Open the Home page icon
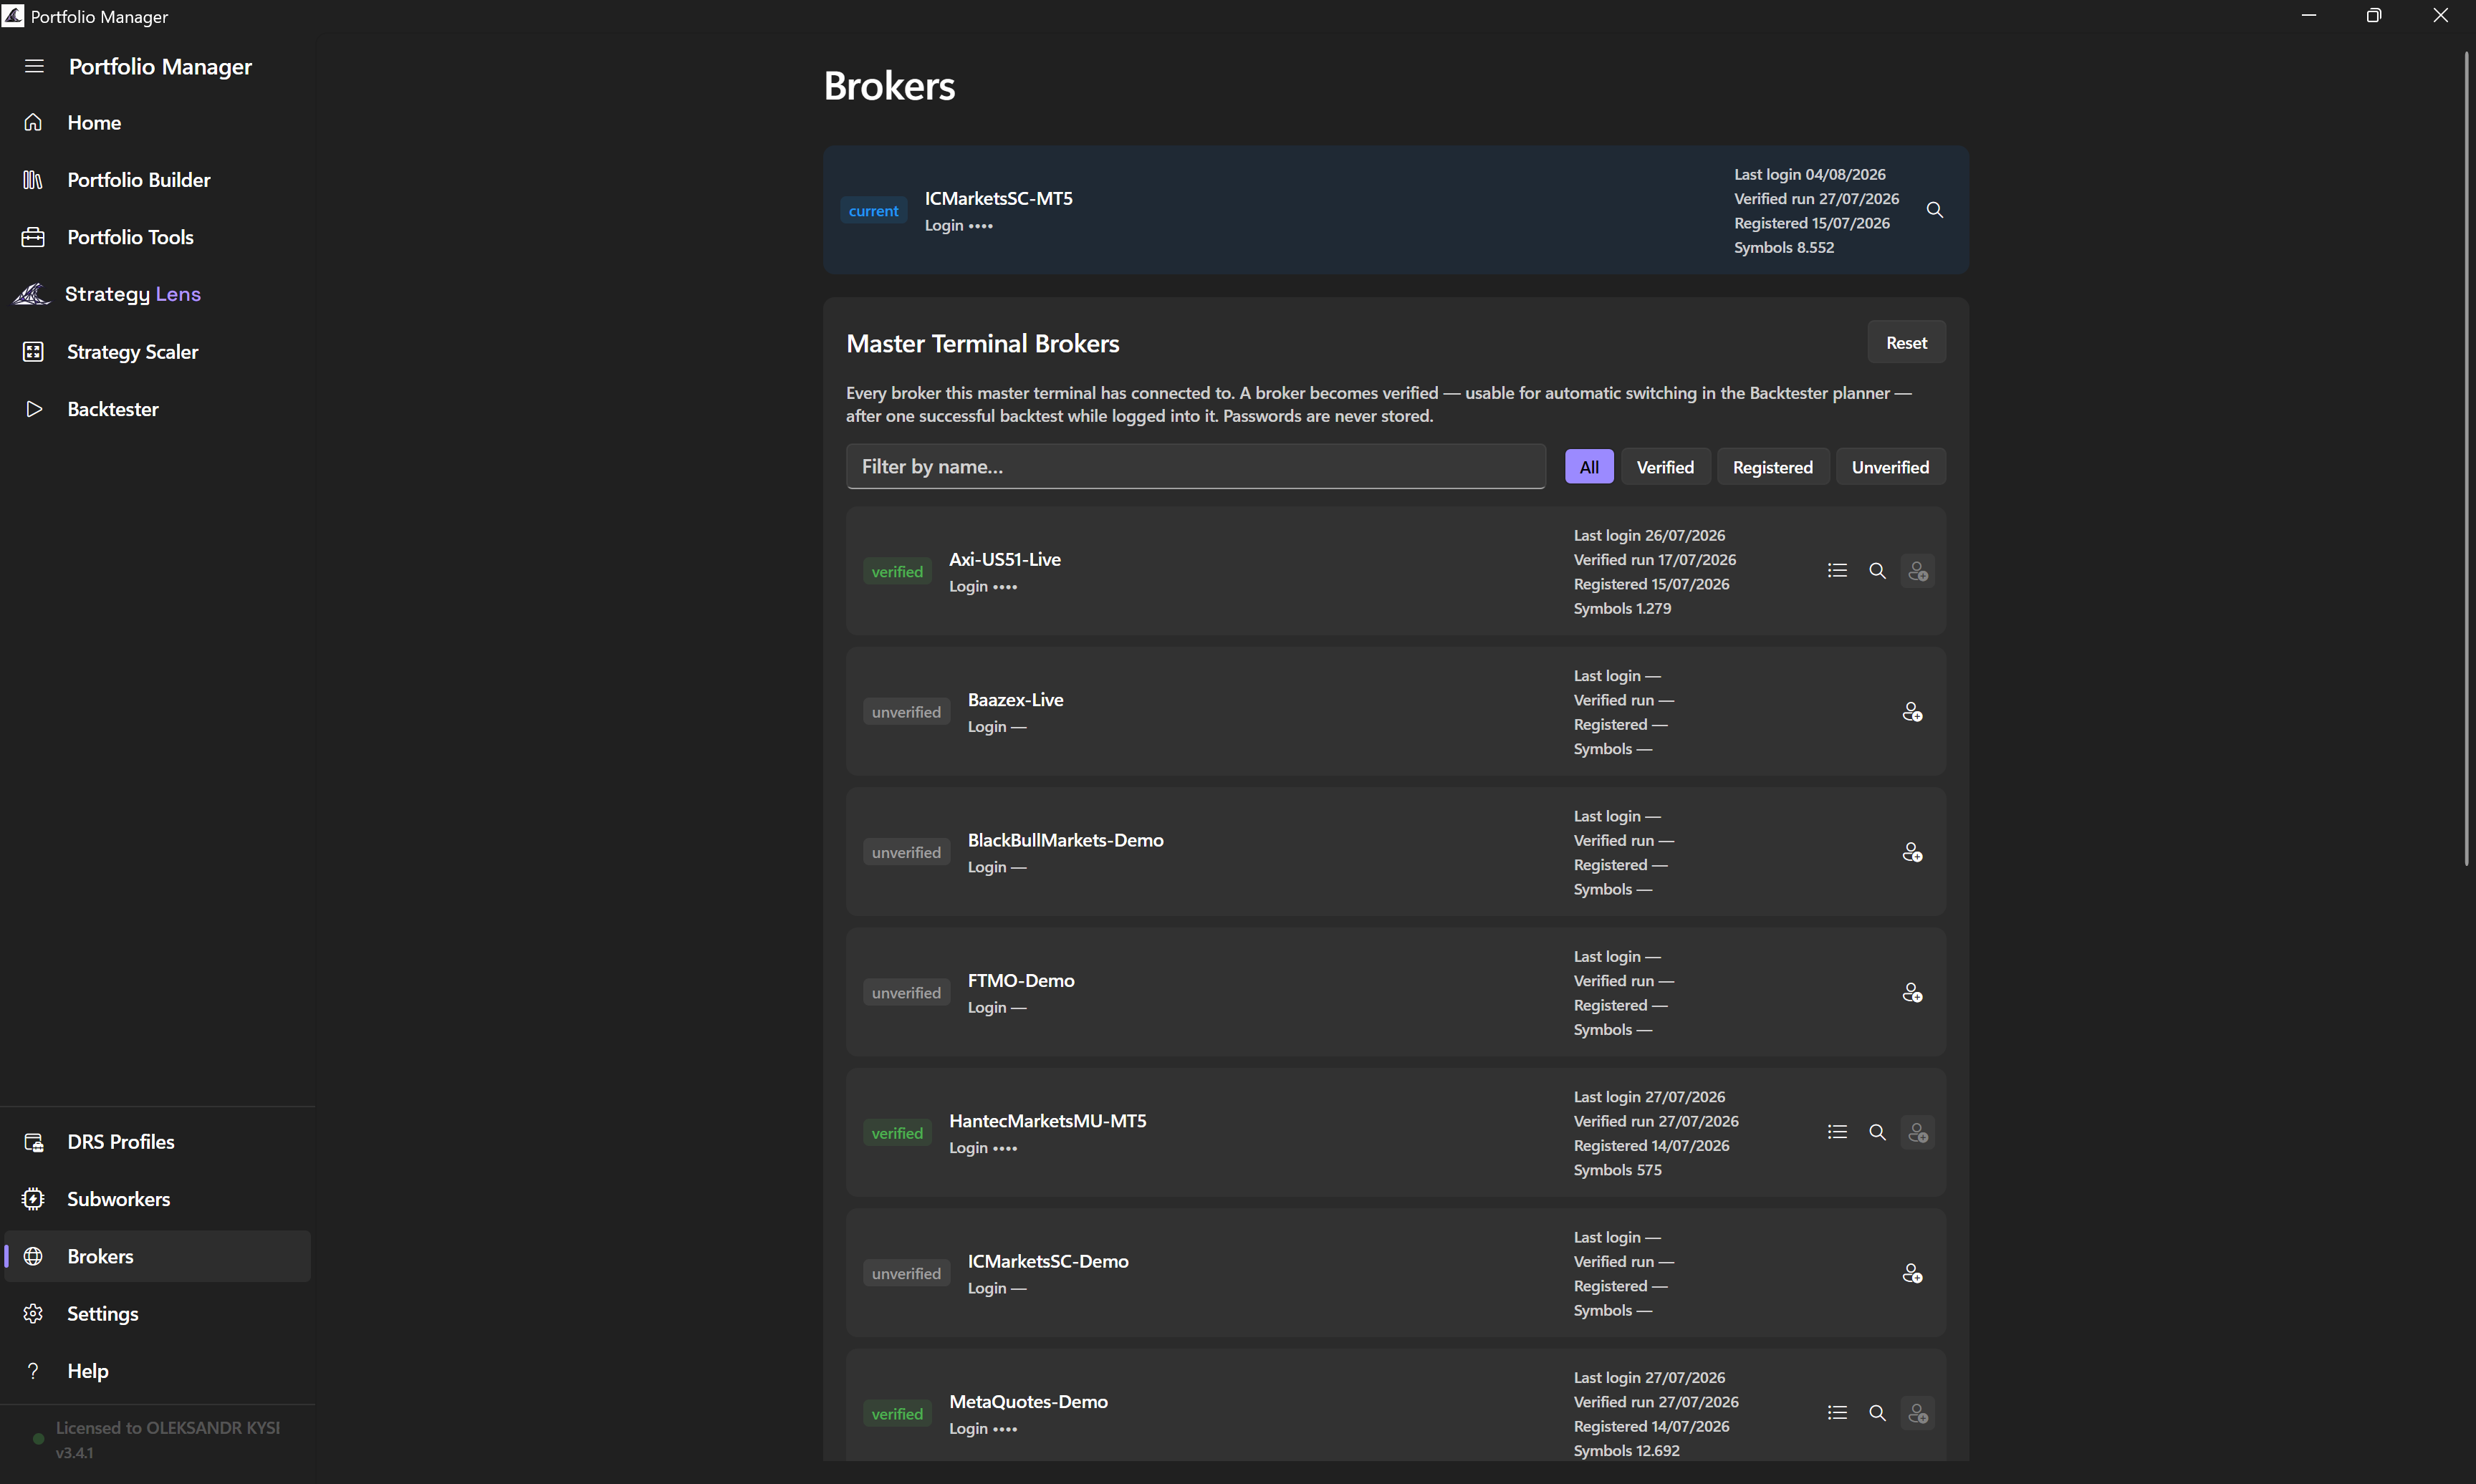Image resolution: width=2476 pixels, height=1484 pixels. [x=33, y=122]
